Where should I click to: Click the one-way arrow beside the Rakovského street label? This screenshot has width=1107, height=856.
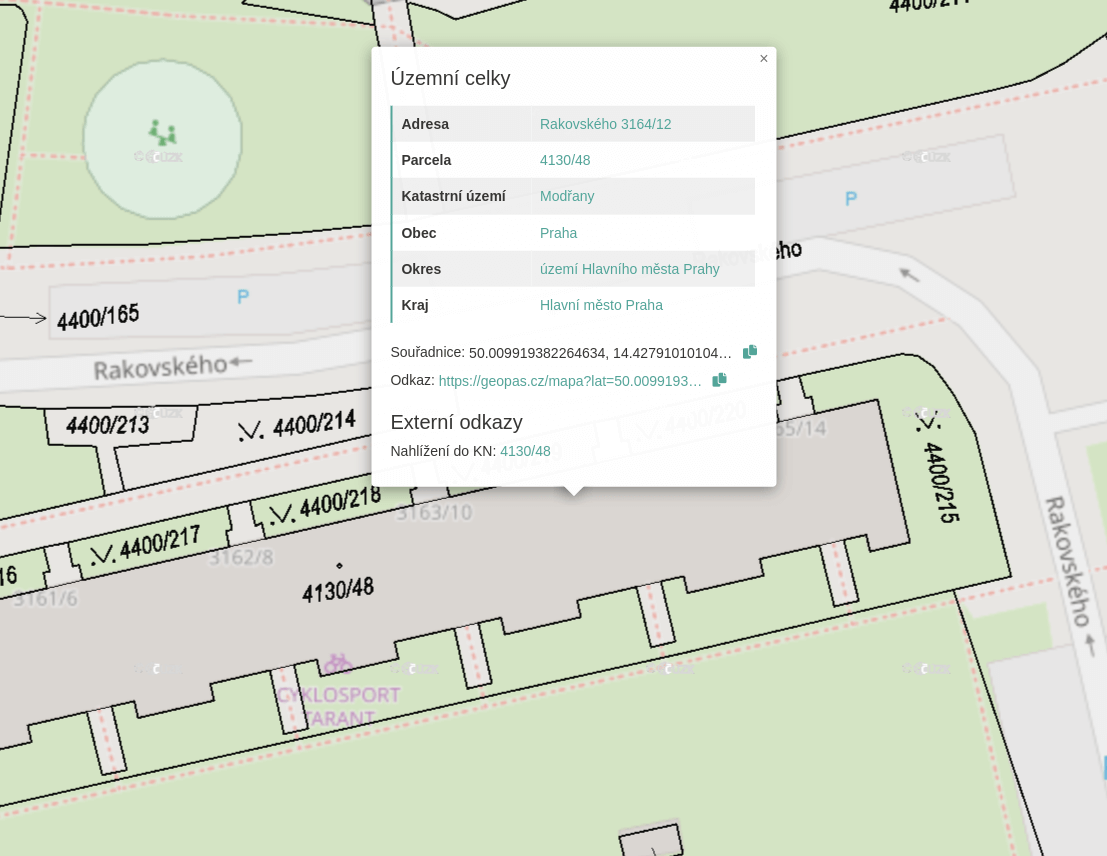[x=241, y=362]
